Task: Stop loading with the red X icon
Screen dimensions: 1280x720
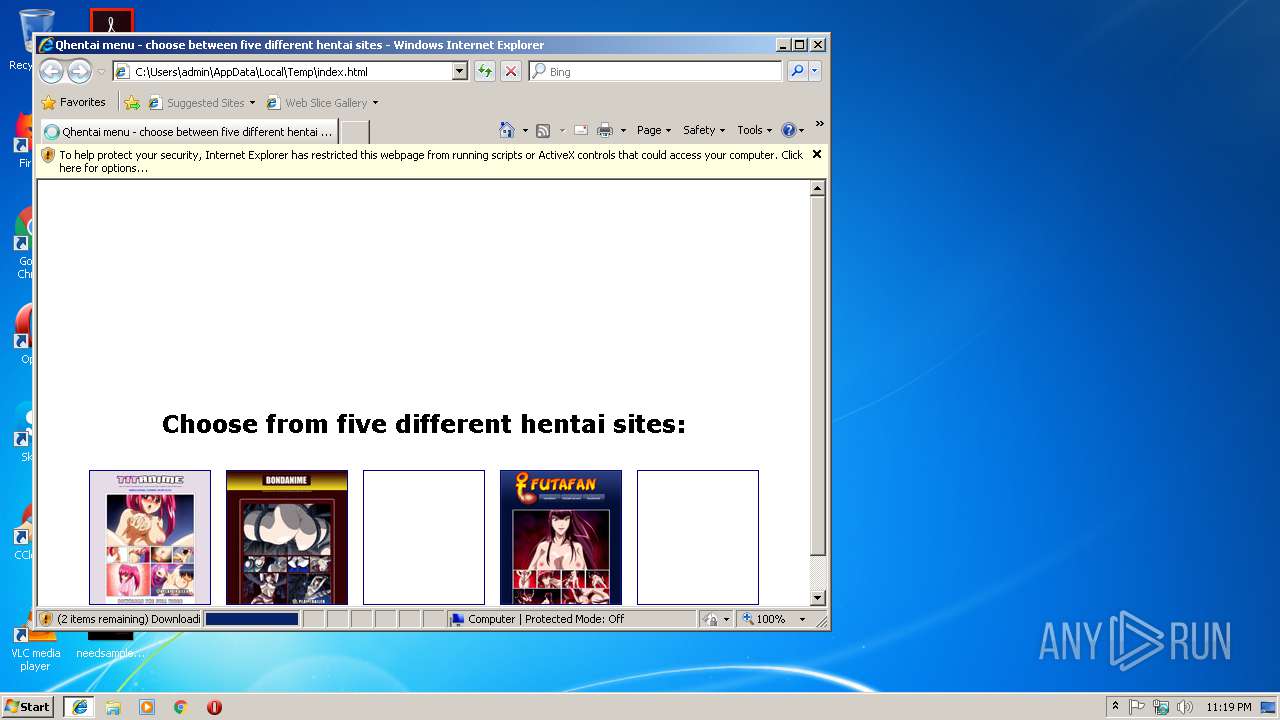Action: 511,71
